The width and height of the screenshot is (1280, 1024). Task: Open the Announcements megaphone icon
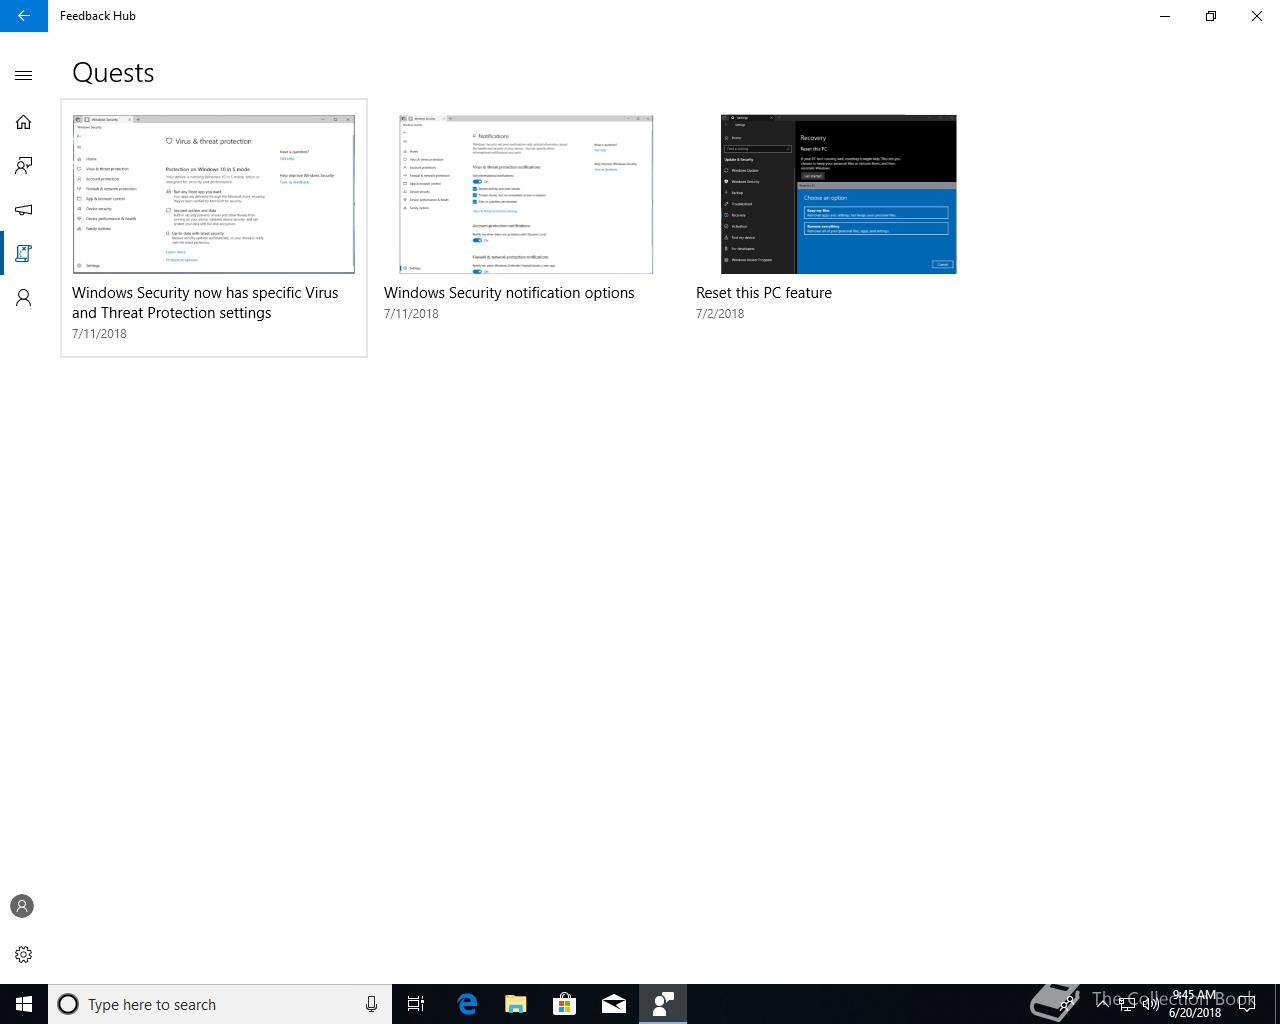point(24,210)
